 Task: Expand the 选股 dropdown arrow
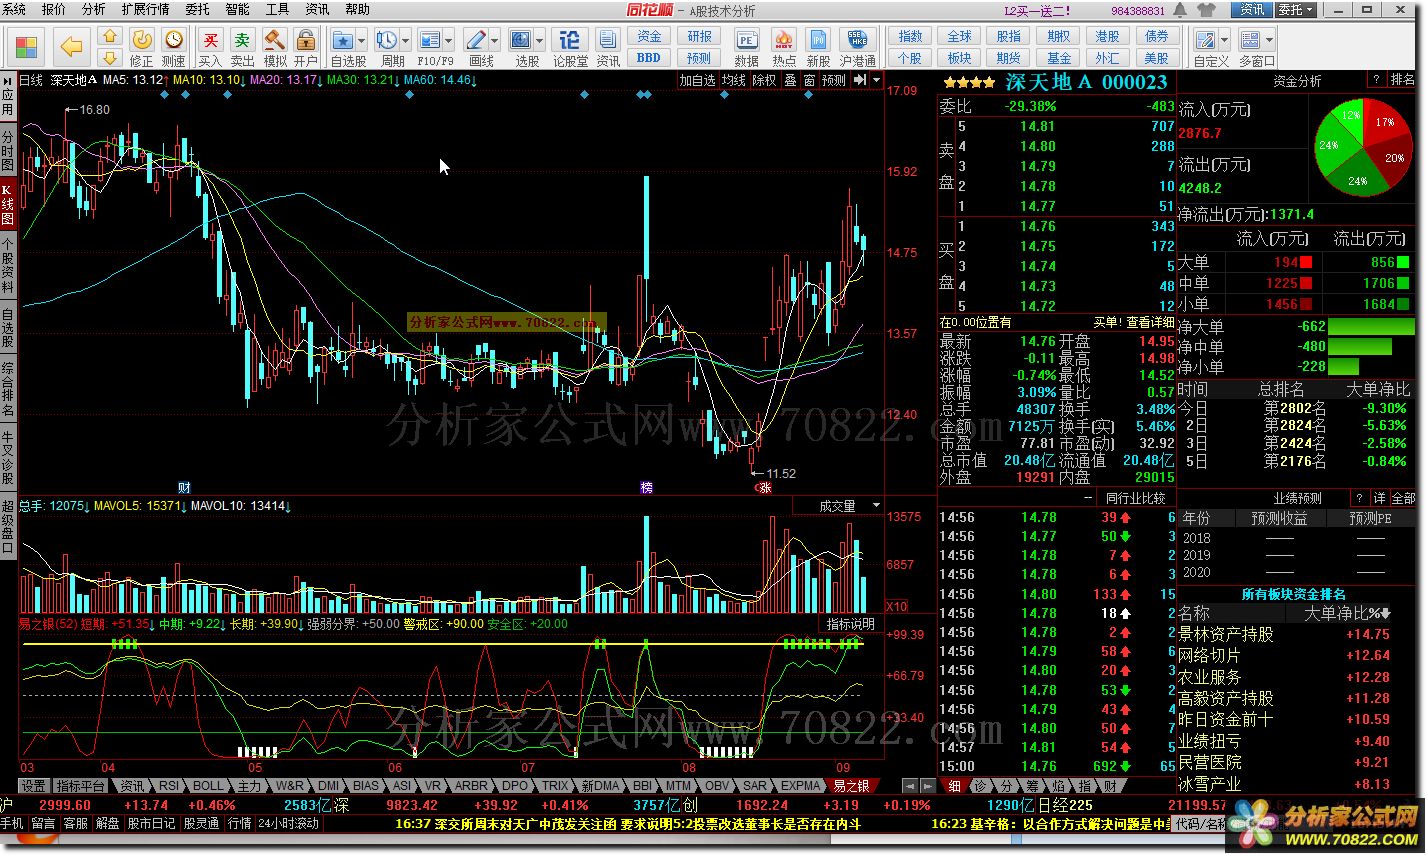[x=540, y=41]
